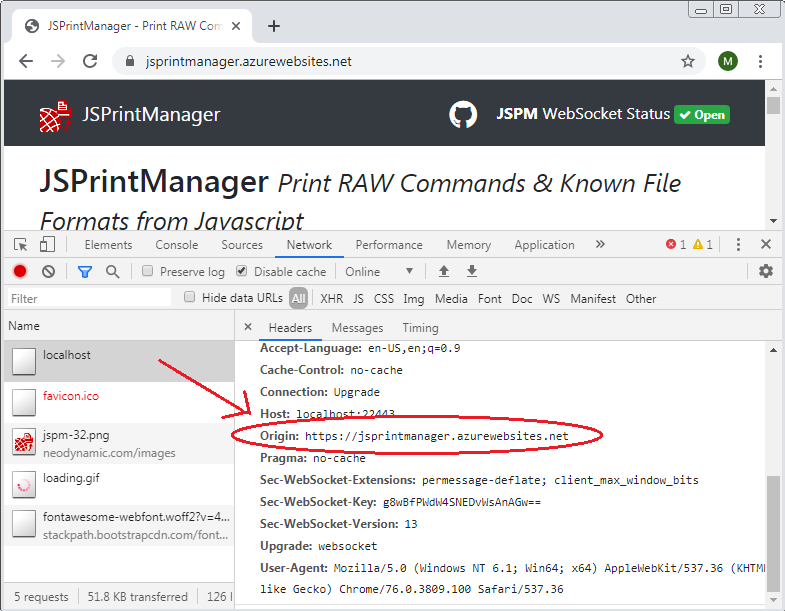This screenshot has width=785, height=611.
Task: Filter requests by Manifest
Action: (x=593, y=299)
